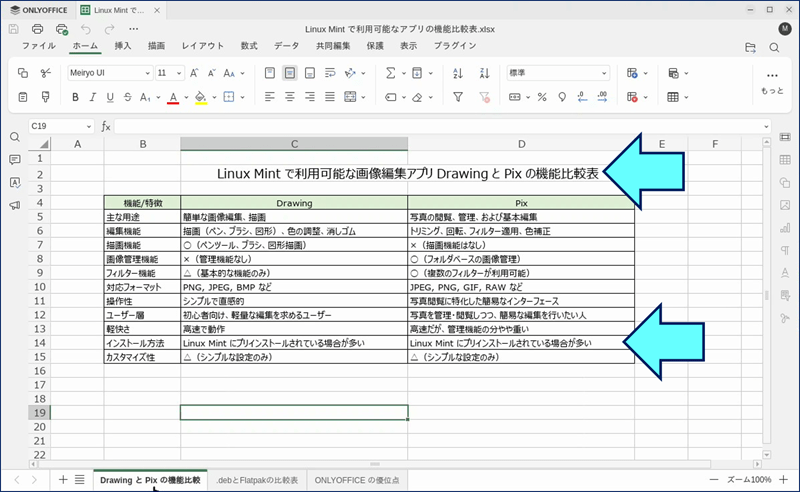Switch to the レイアウト tab
The image size is (800, 492).
pos(203,45)
